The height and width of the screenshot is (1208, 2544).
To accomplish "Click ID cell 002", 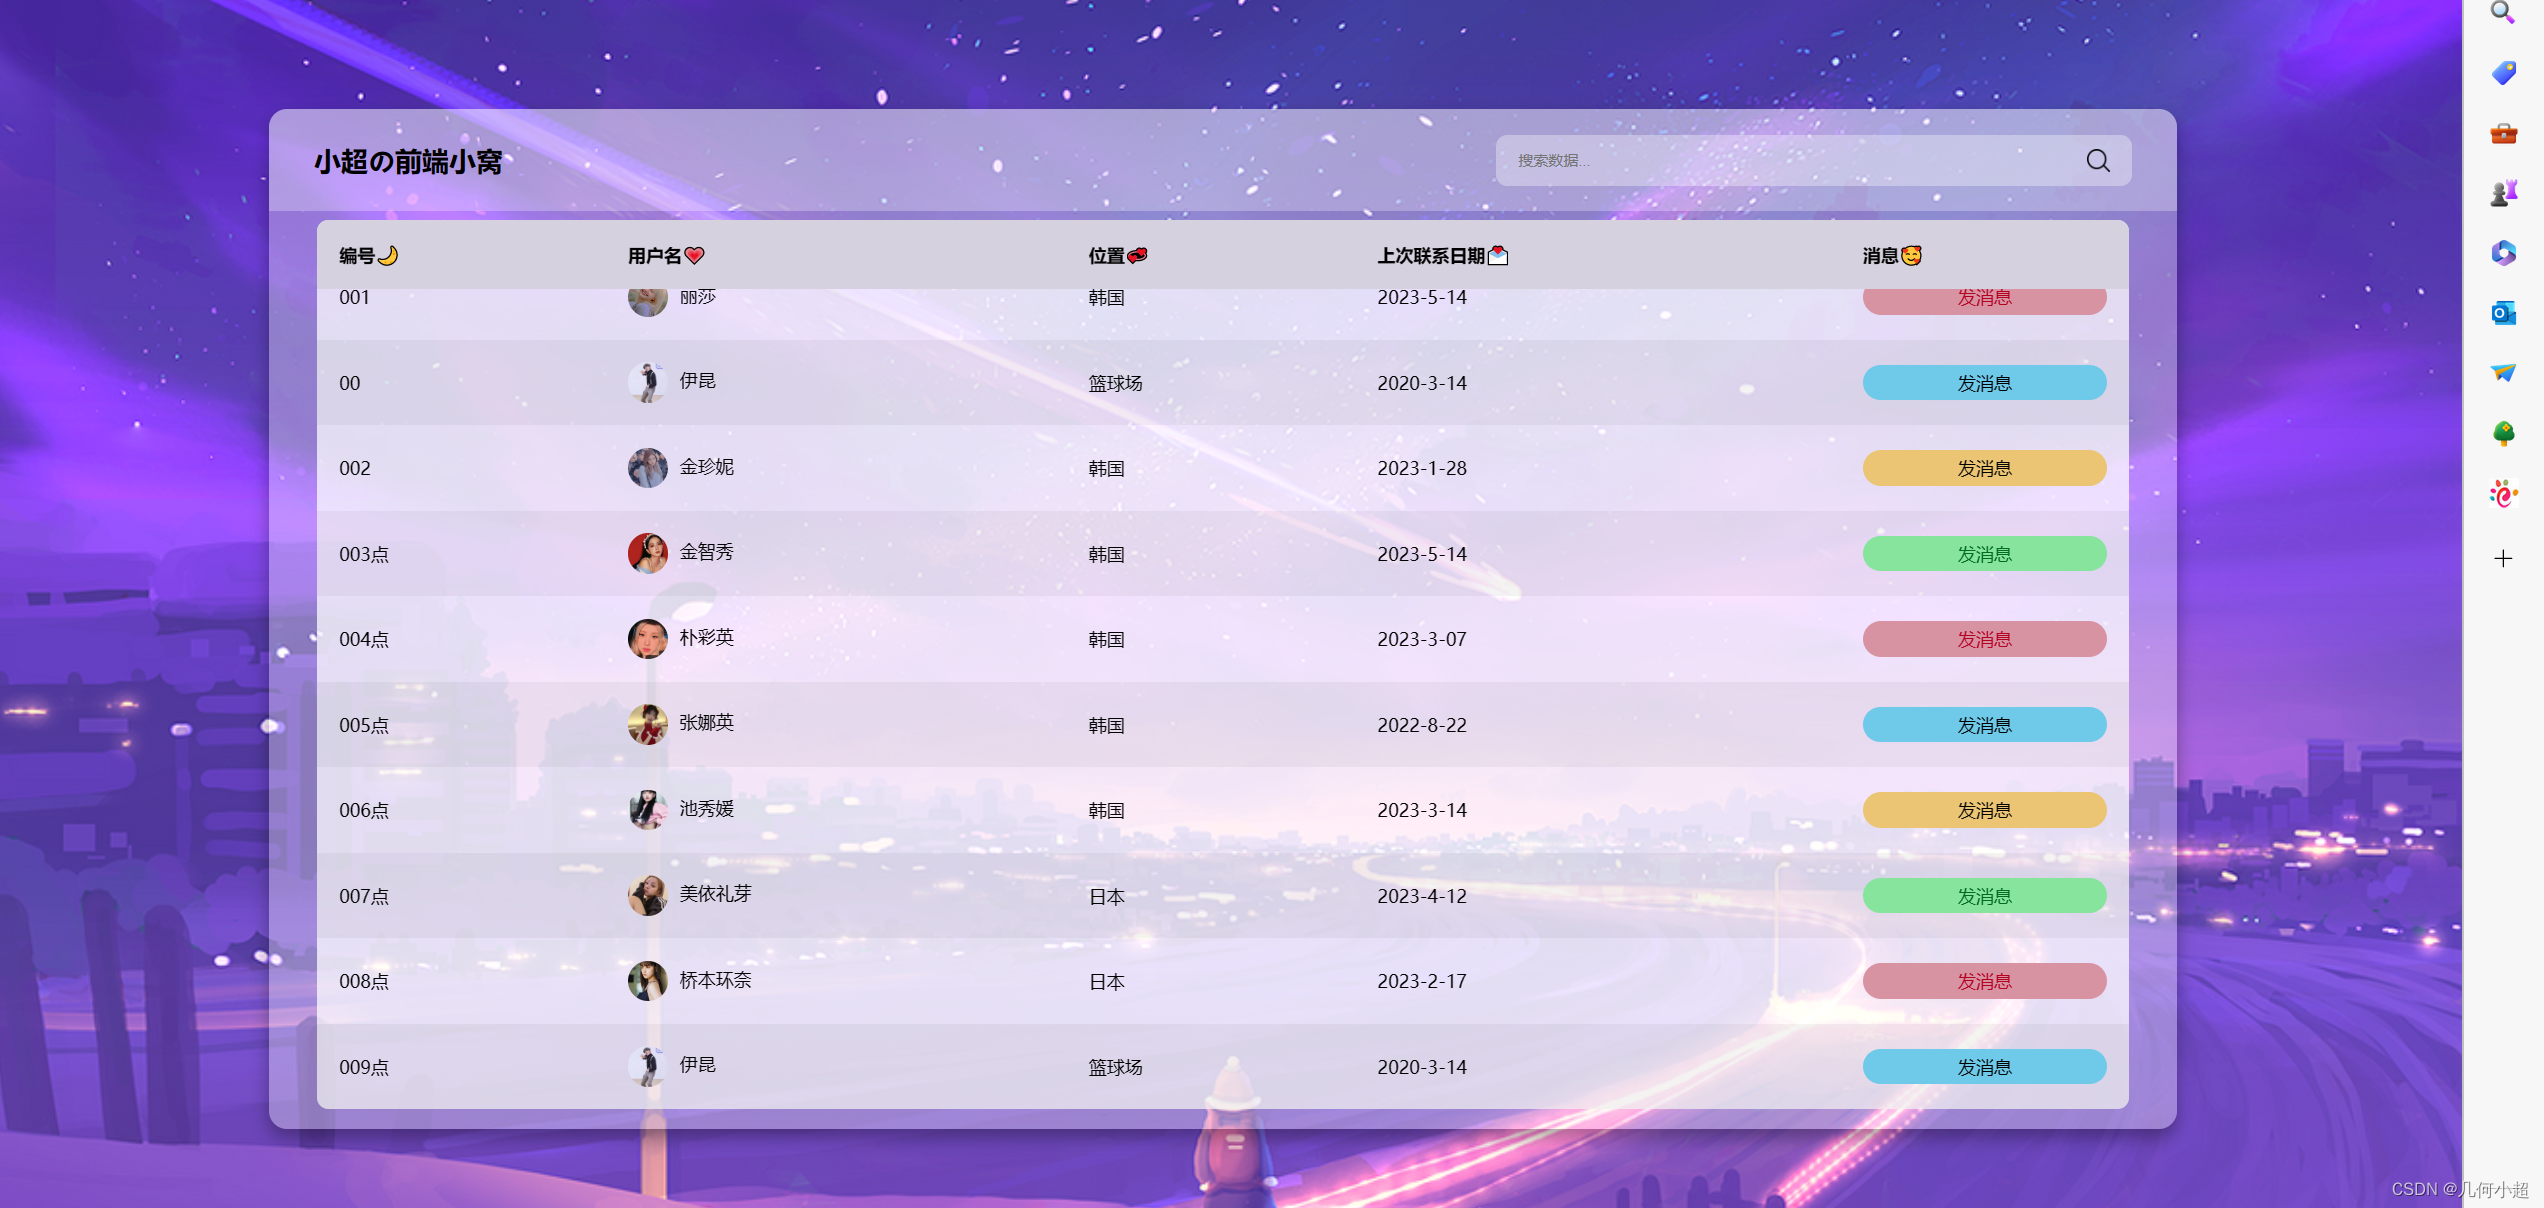I will pyautogui.click(x=355, y=468).
